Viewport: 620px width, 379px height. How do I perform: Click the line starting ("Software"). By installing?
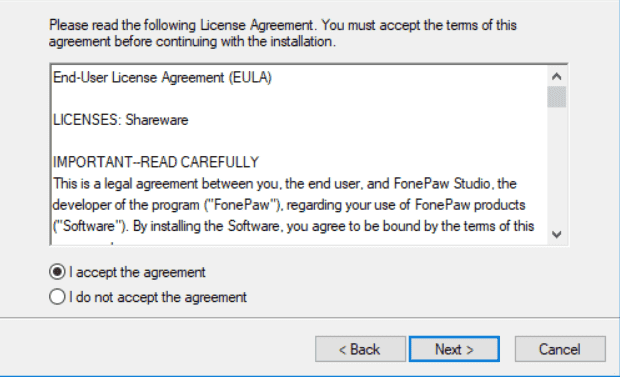(293, 226)
